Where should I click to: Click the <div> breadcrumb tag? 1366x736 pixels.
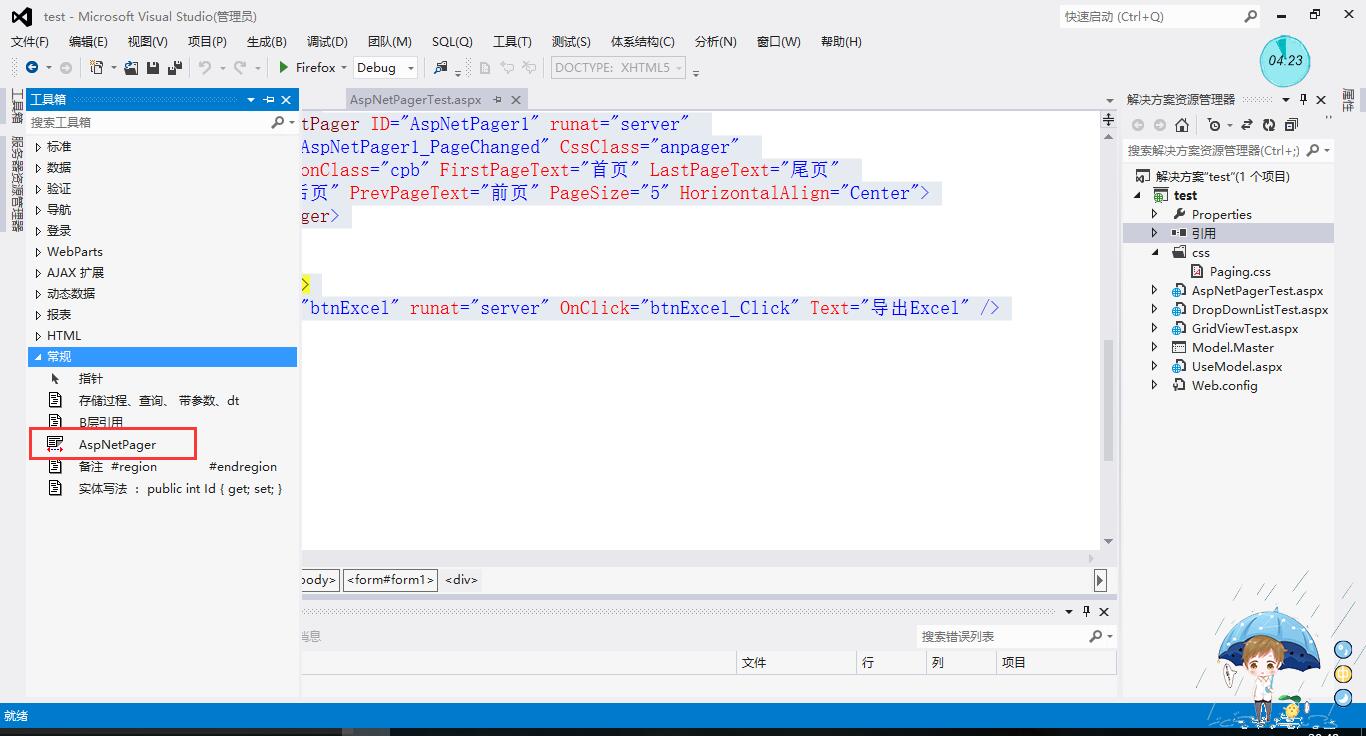[x=461, y=579]
